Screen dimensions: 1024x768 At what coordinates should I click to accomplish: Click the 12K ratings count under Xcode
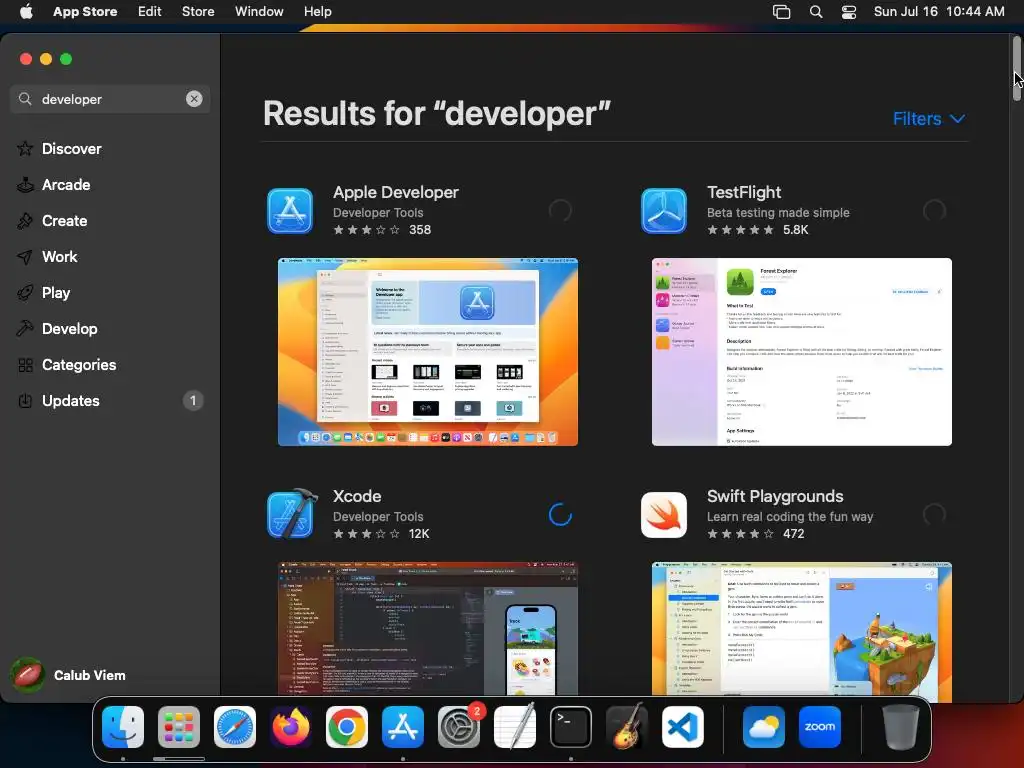coord(419,534)
